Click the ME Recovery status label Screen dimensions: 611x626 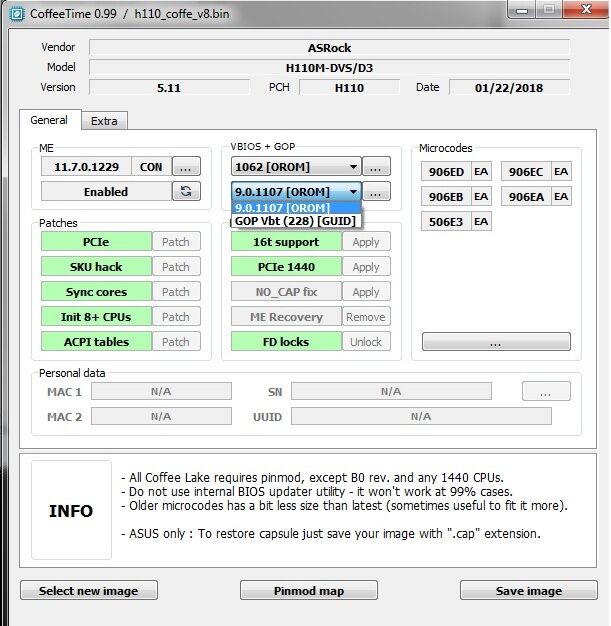[x=286, y=317]
